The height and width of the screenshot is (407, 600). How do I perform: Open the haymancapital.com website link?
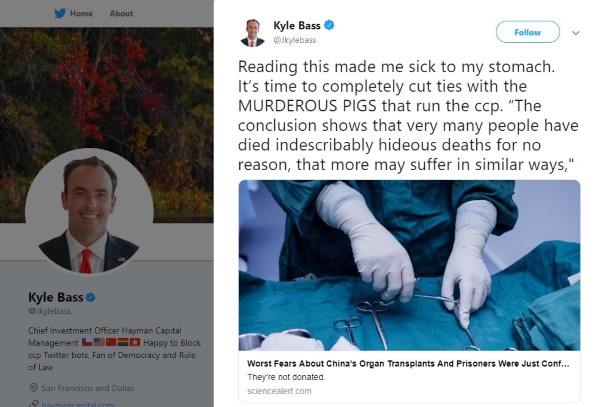click(78, 404)
